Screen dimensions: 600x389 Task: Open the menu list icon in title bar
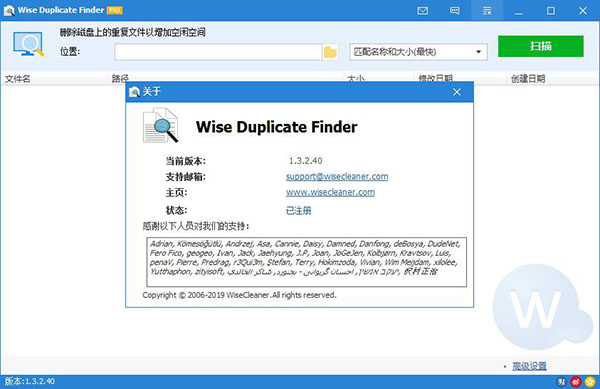tap(487, 11)
